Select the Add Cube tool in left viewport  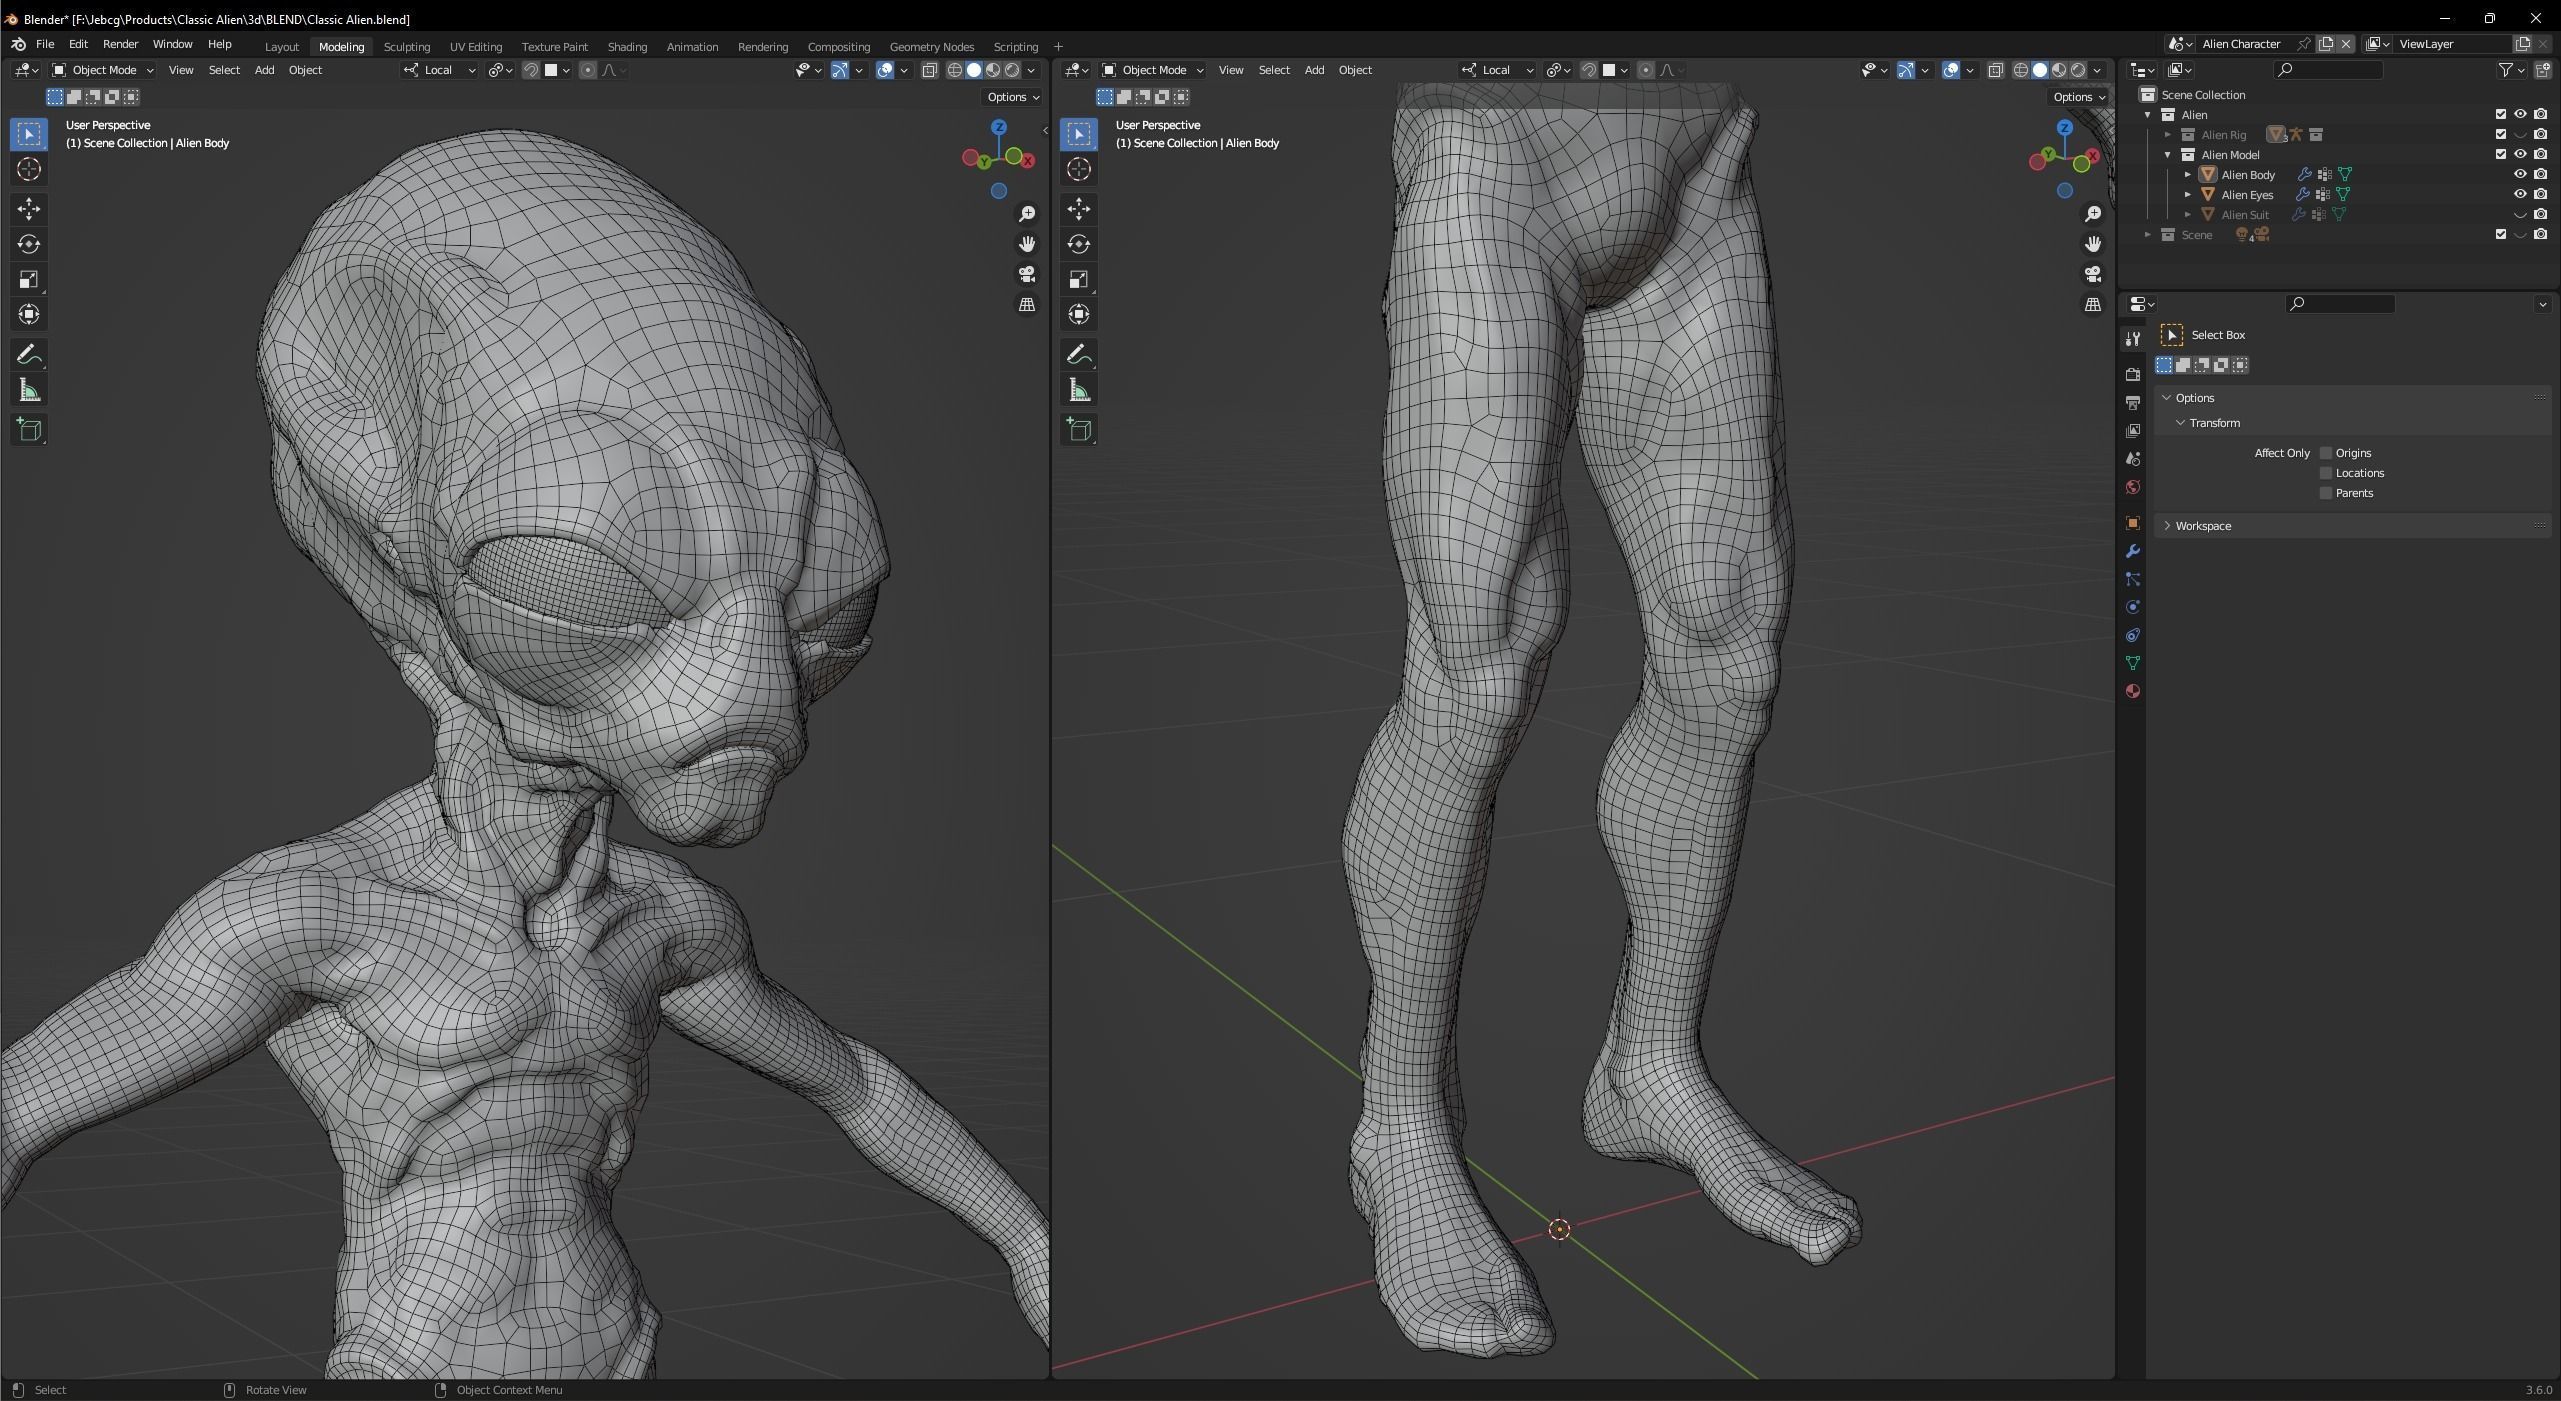[29, 430]
